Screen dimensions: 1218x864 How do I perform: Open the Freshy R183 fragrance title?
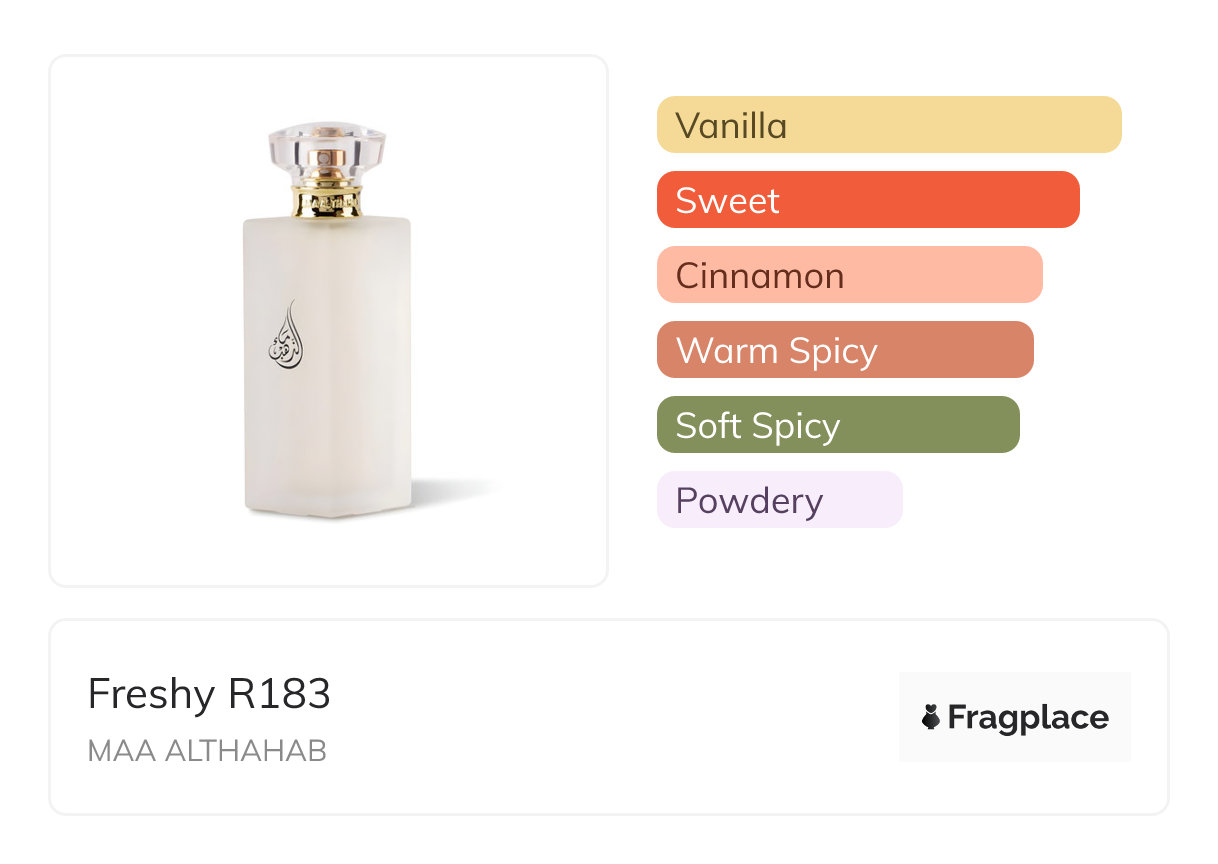tap(209, 694)
